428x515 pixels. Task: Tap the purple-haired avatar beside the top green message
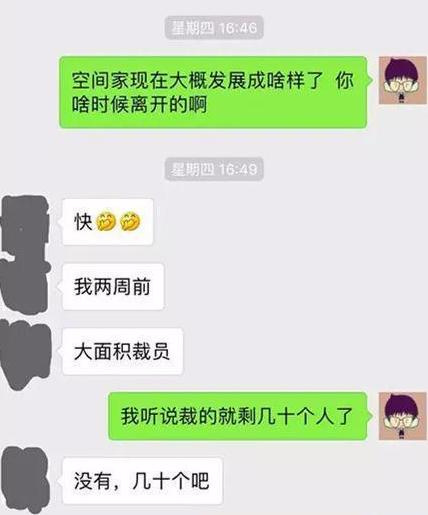coord(403,80)
